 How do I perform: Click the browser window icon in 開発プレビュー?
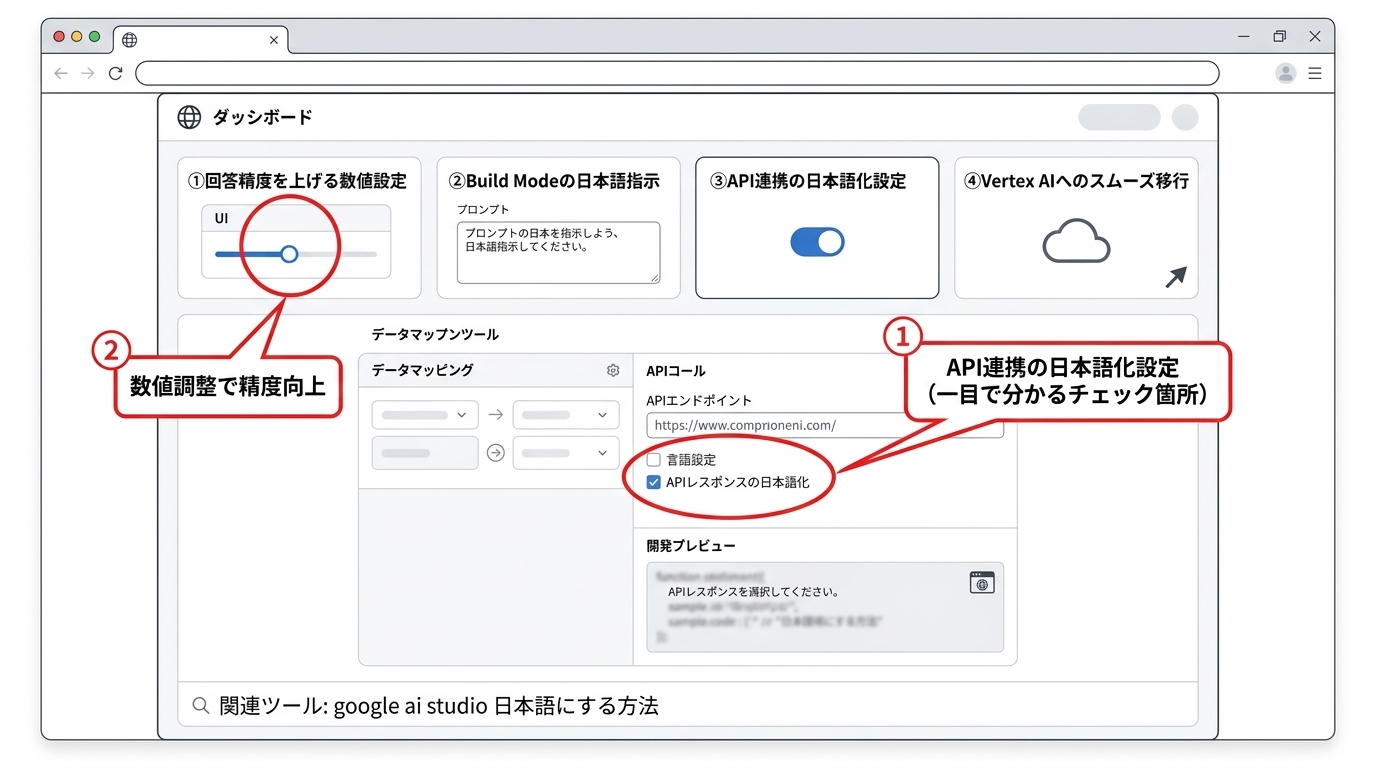pyautogui.click(x=981, y=582)
